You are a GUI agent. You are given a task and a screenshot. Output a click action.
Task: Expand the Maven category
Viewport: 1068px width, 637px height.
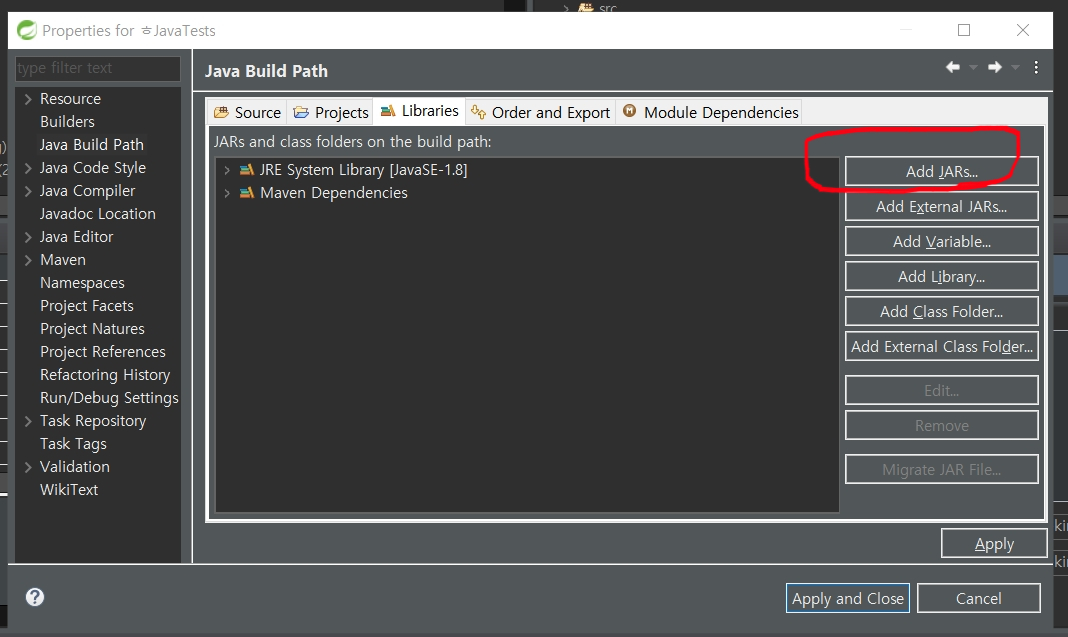click(28, 260)
